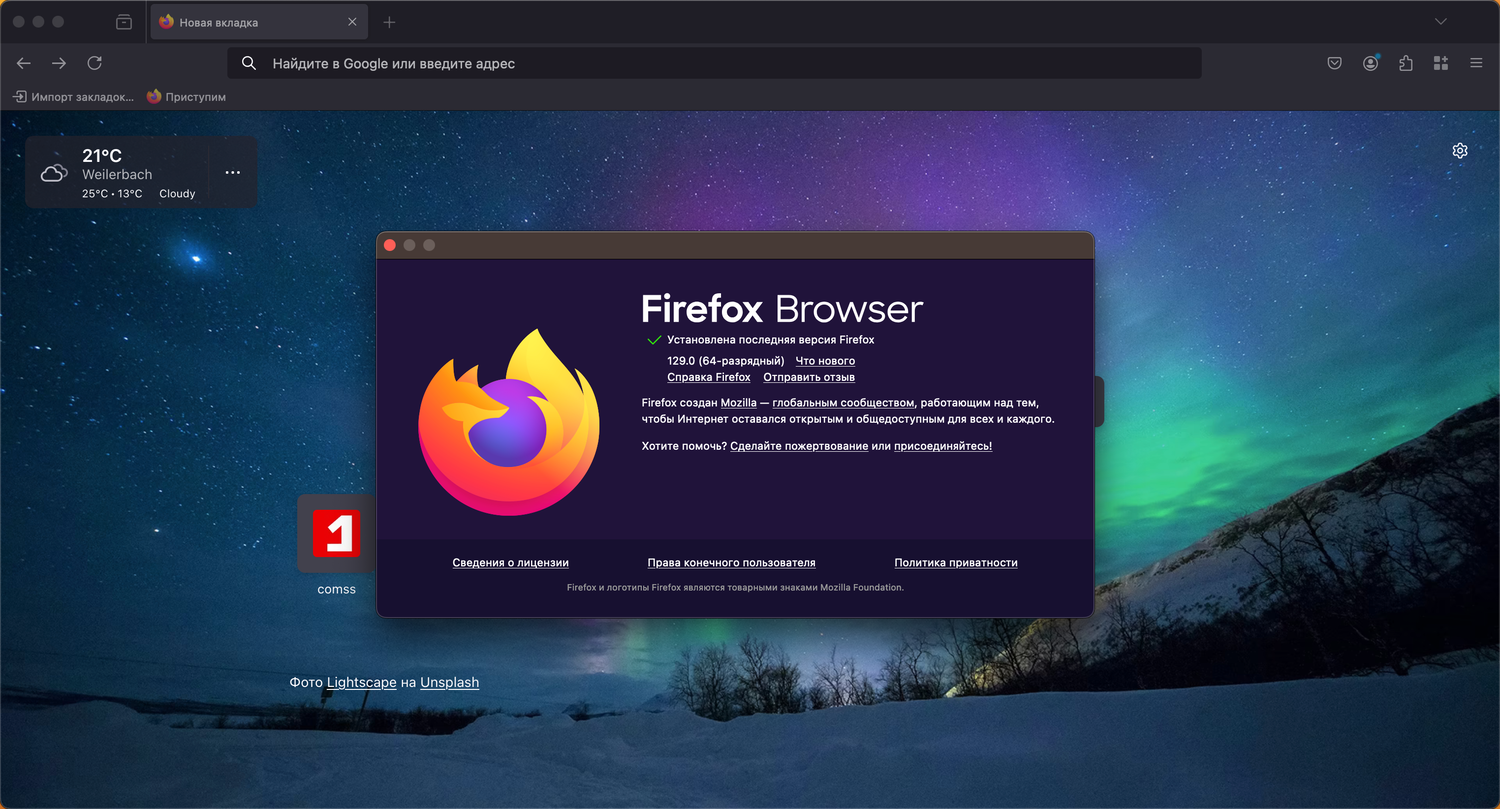This screenshot has width=1500, height=809.
Task: Open the Справка Firefox link
Action: click(709, 377)
